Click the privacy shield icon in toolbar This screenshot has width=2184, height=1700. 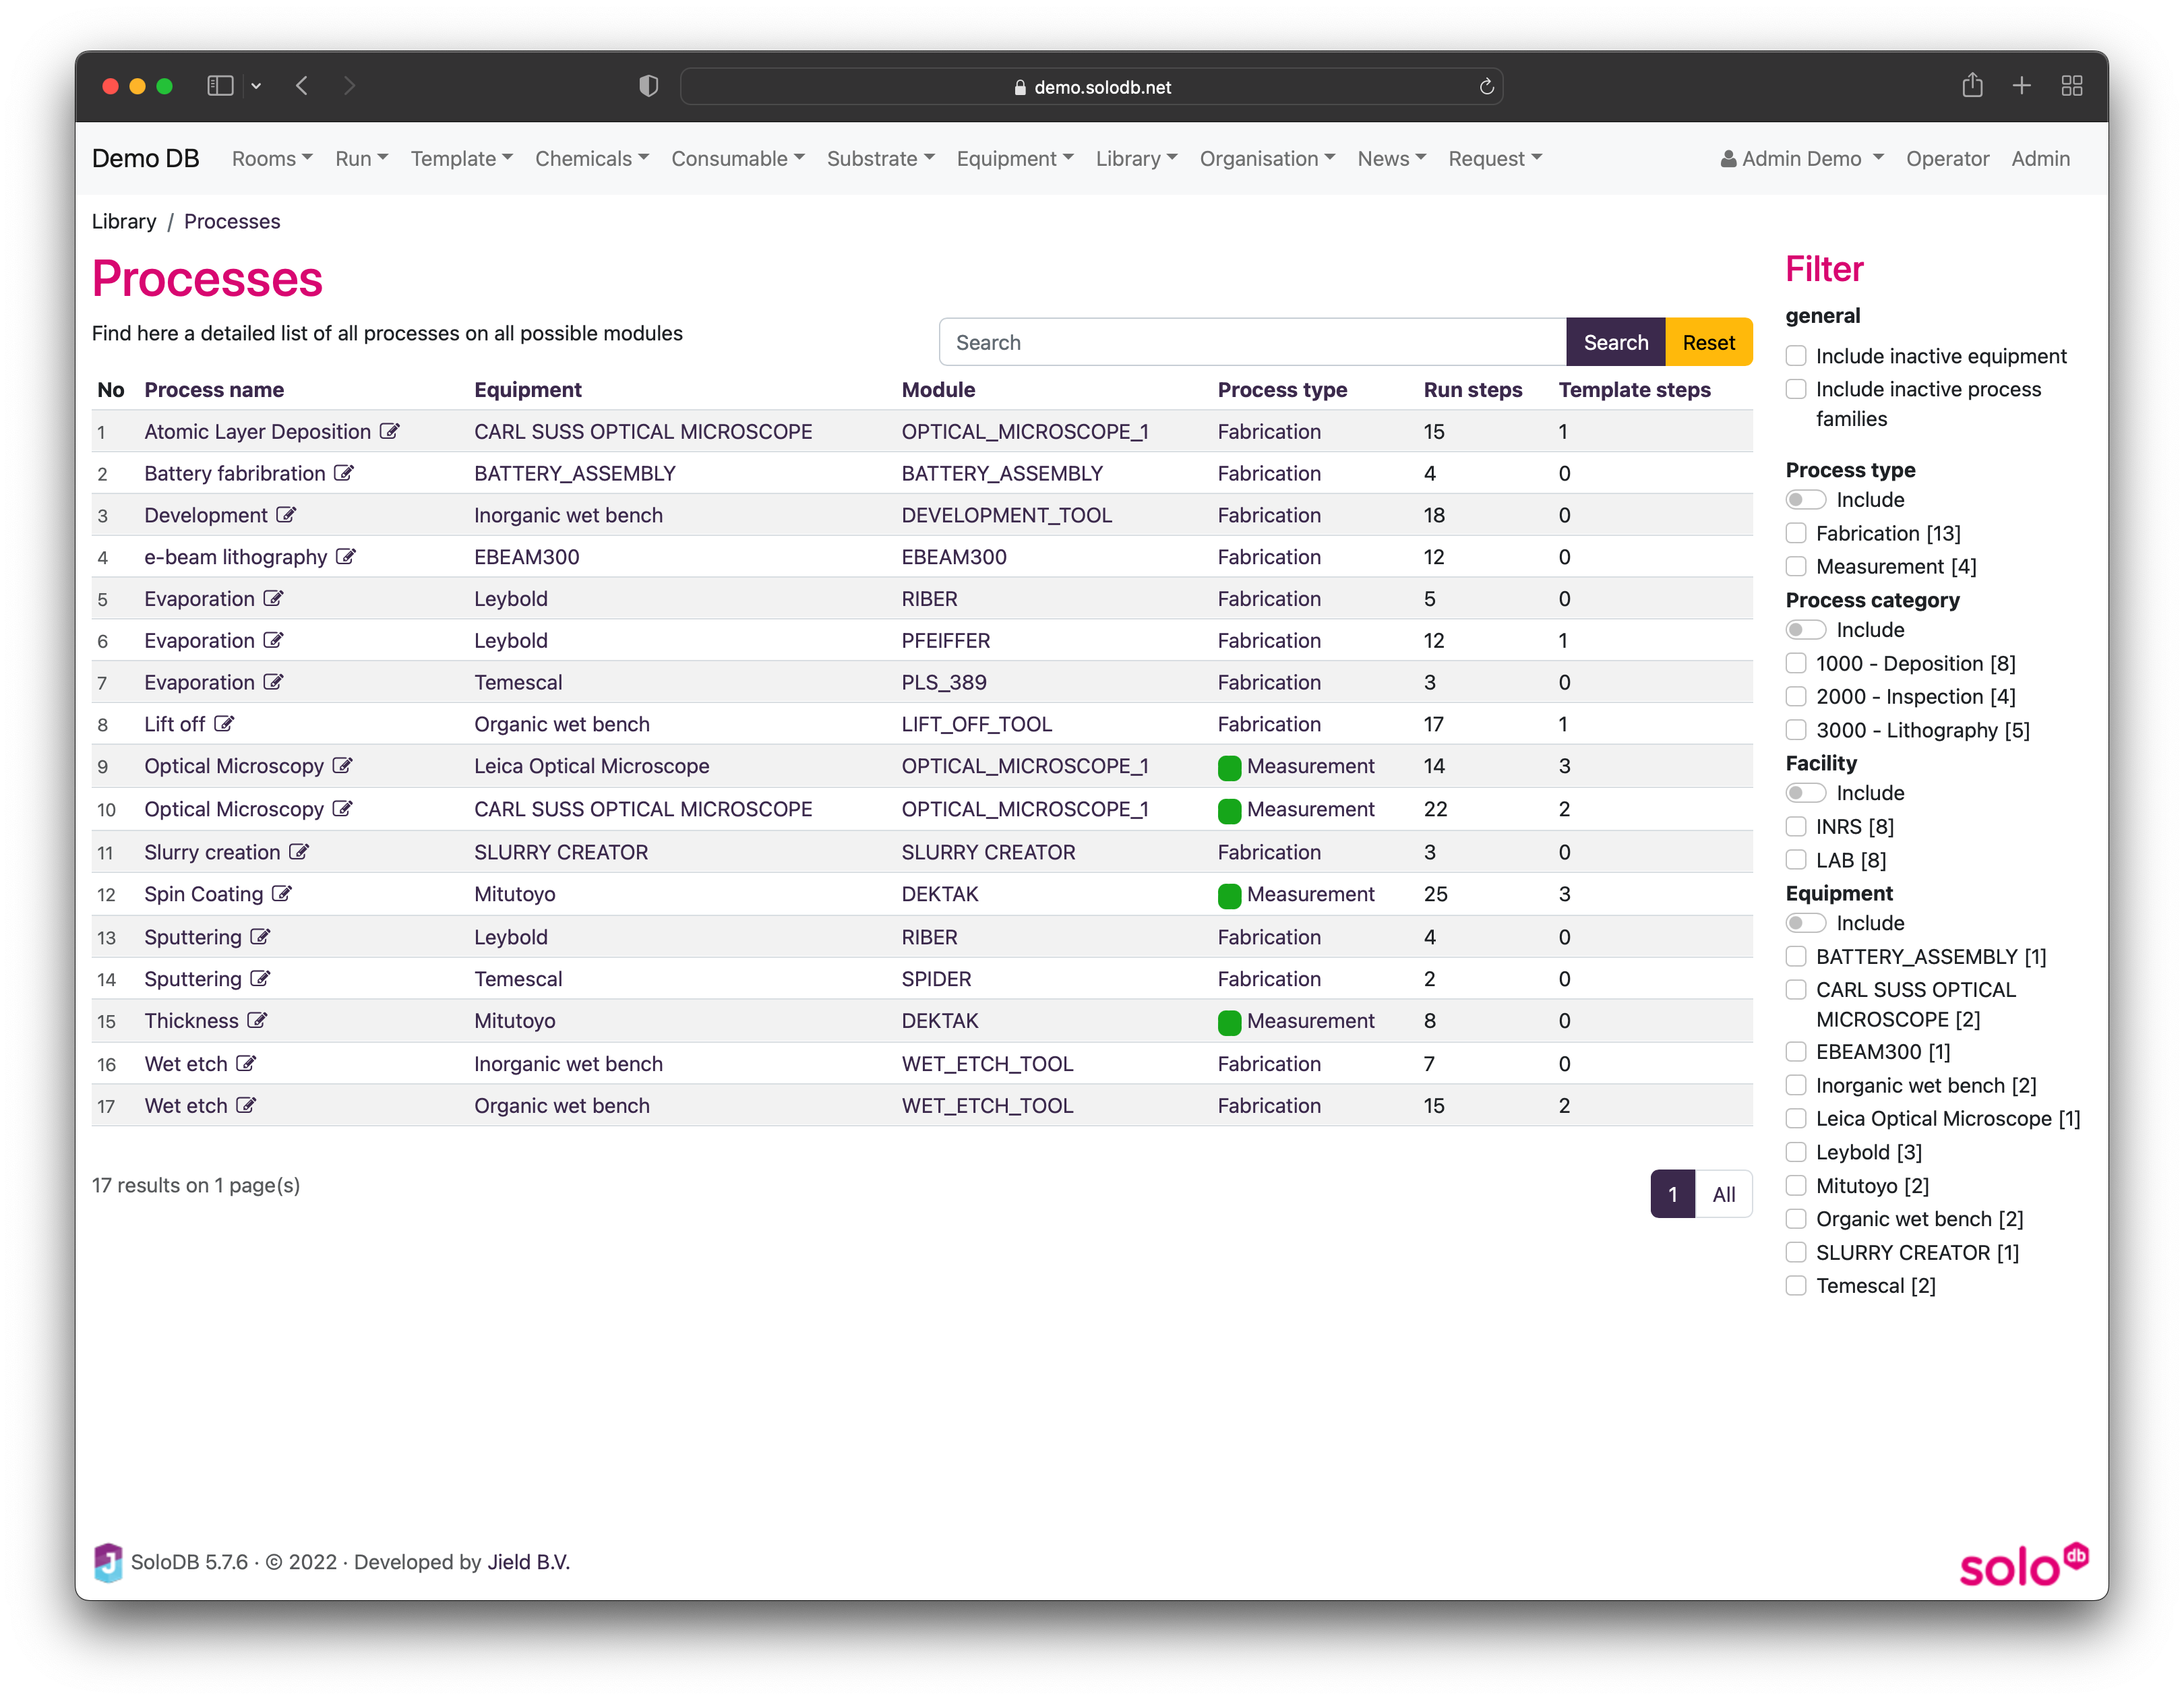click(x=648, y=86)
